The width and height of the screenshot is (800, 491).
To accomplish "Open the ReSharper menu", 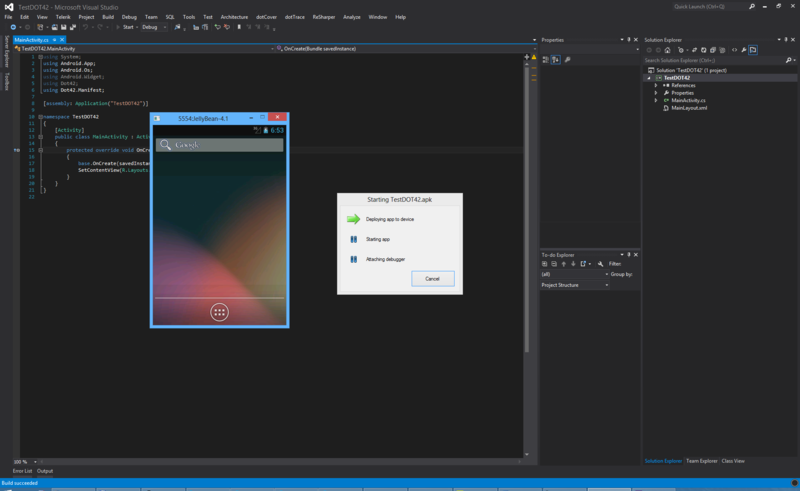I will pyautogui.click(x=323, y=17).
